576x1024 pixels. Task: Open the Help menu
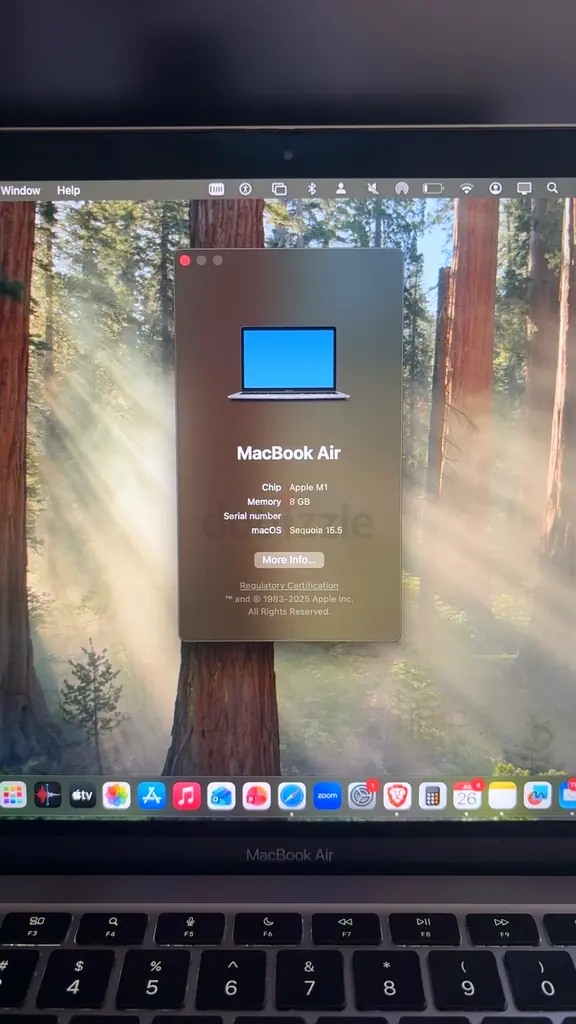coord(69,190)
